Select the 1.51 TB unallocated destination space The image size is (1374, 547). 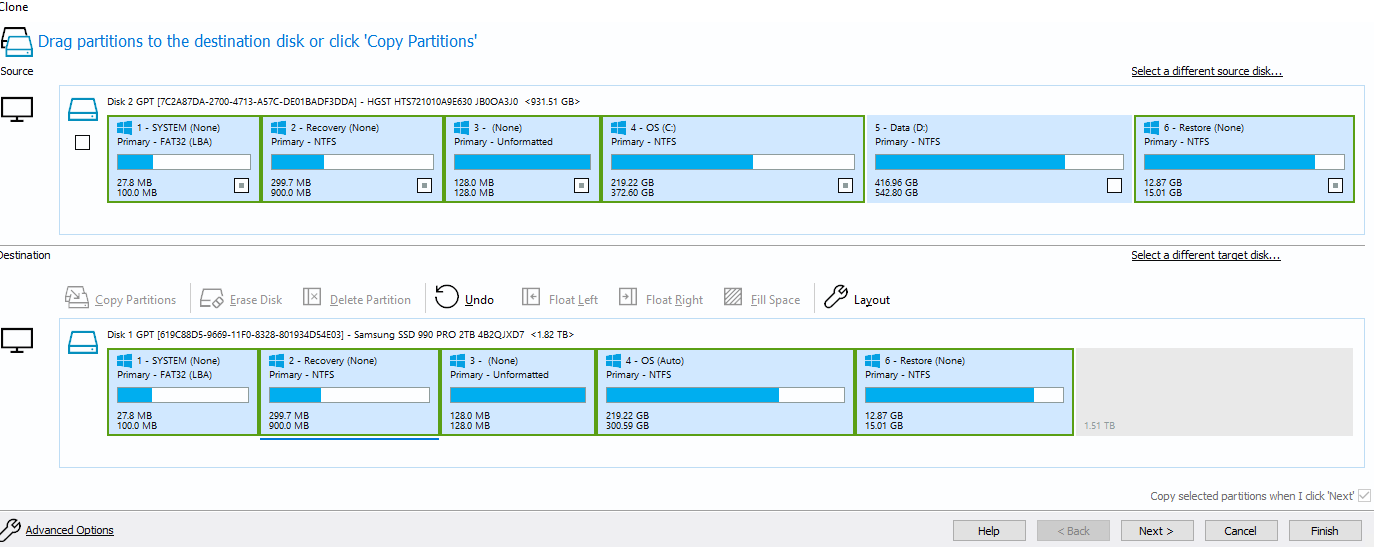[x=1212, y=392]
